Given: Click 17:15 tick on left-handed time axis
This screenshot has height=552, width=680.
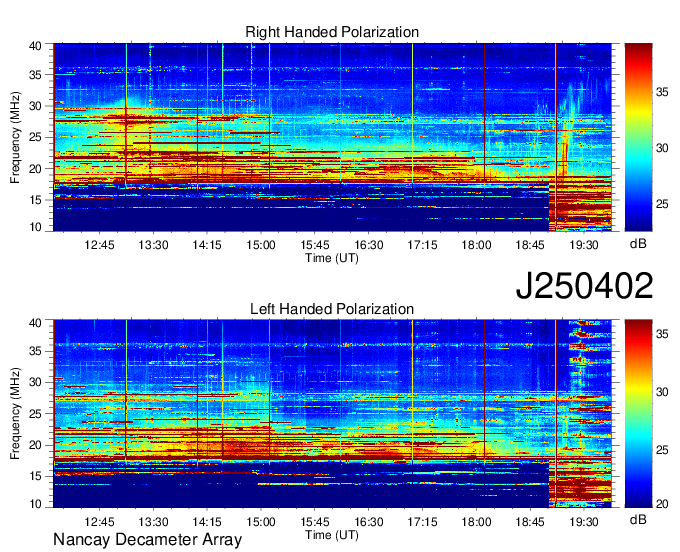Looking at the screenshot, I should 422,522.
